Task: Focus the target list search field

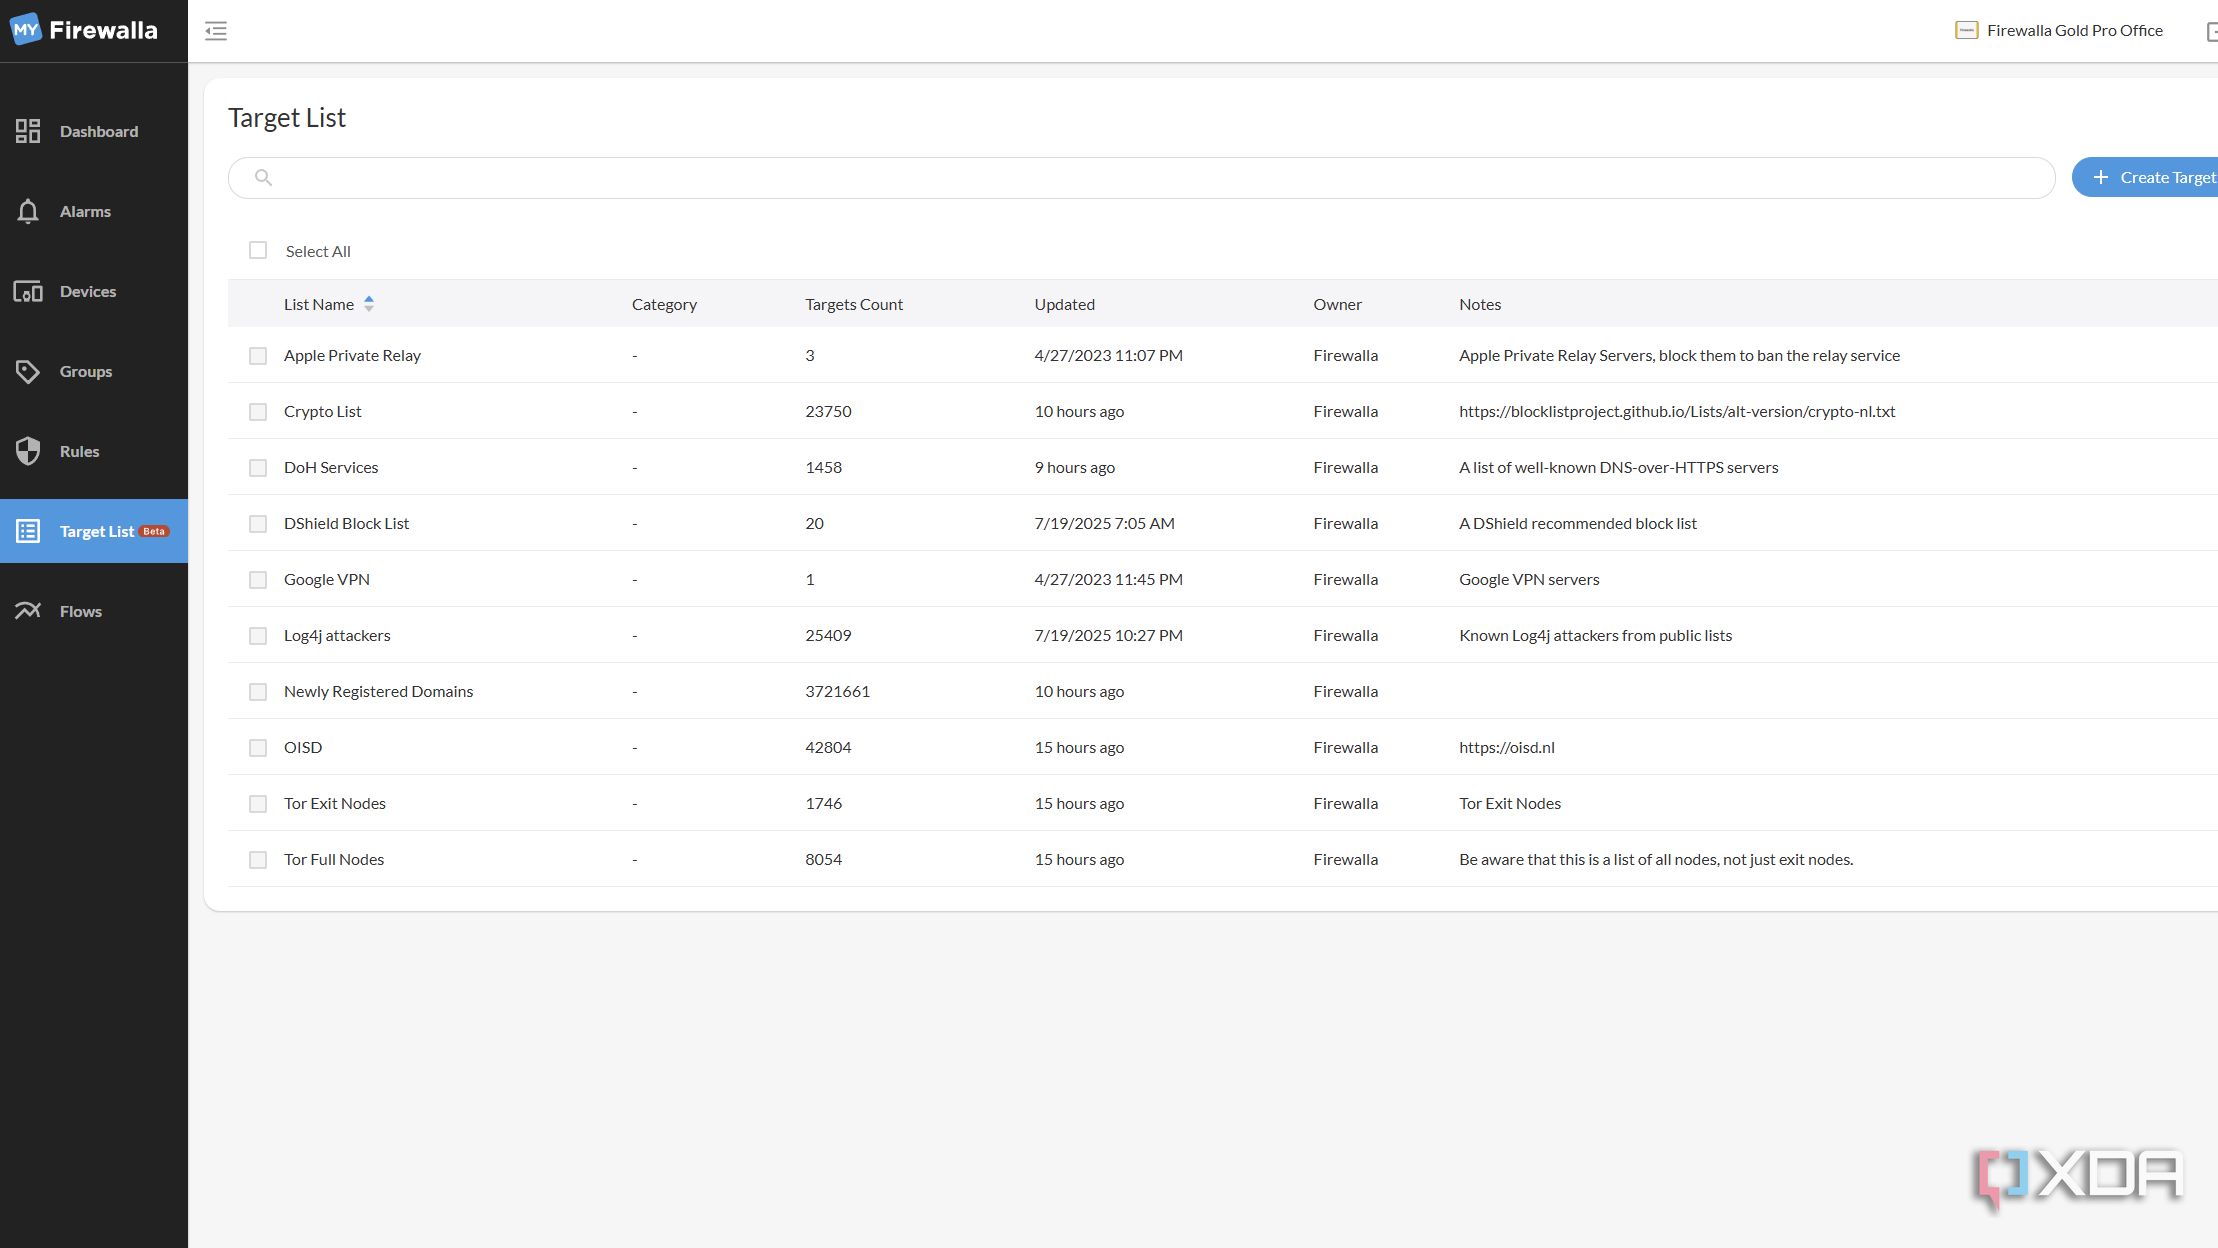Action: [1141, 177]
